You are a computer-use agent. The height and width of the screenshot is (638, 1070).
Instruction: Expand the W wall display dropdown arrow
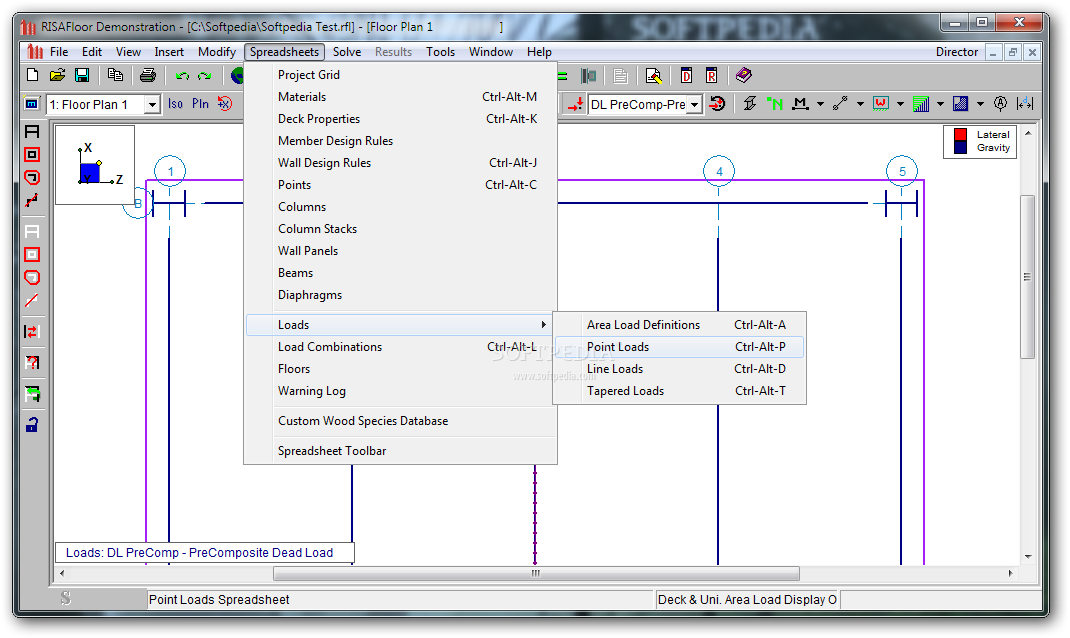[x=900, y=104]
